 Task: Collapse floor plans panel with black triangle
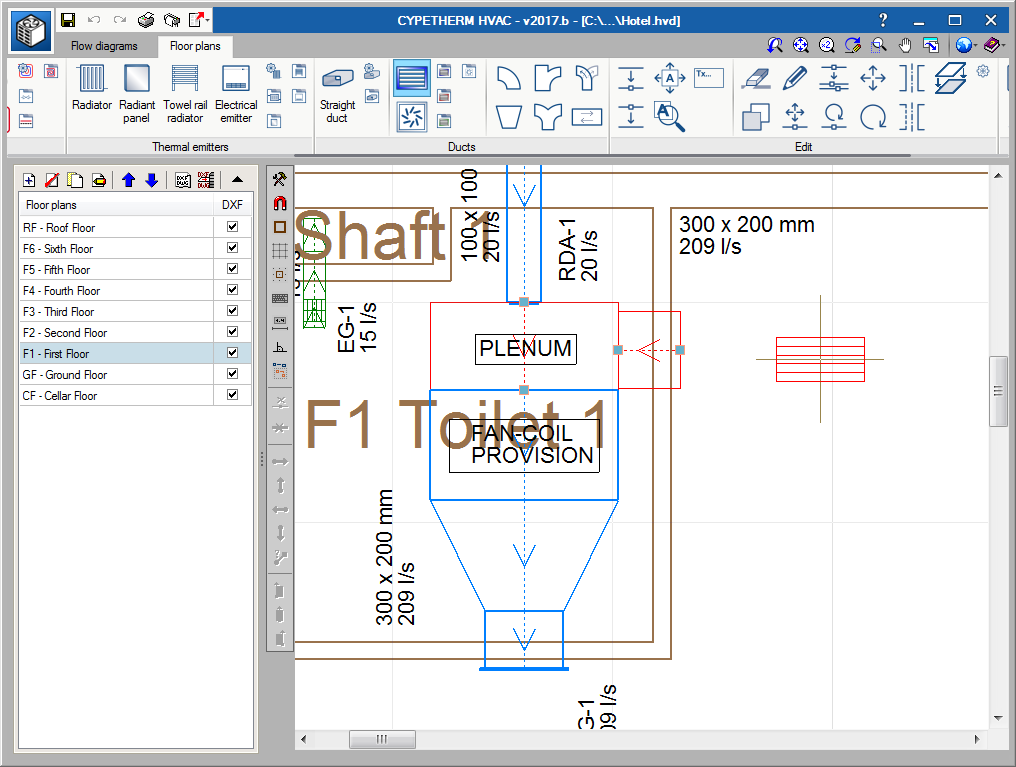coord(237,180)
